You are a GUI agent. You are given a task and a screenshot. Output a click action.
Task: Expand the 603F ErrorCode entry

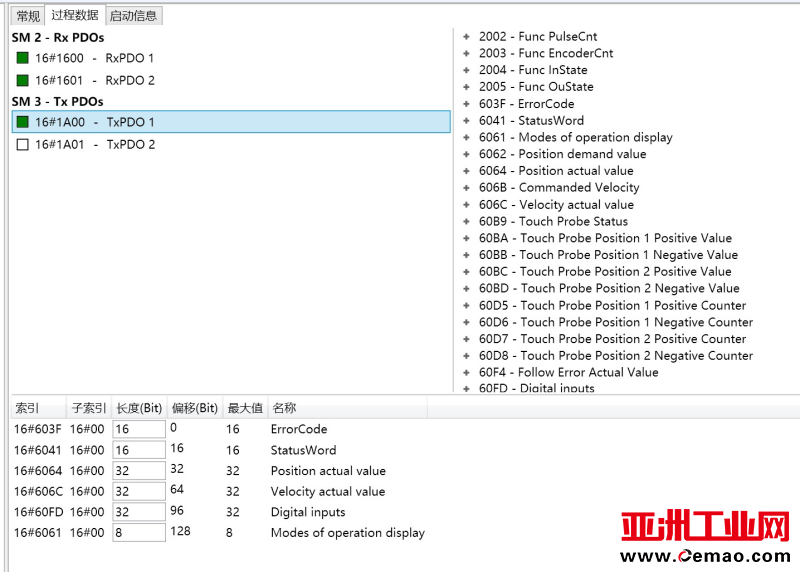466,104
